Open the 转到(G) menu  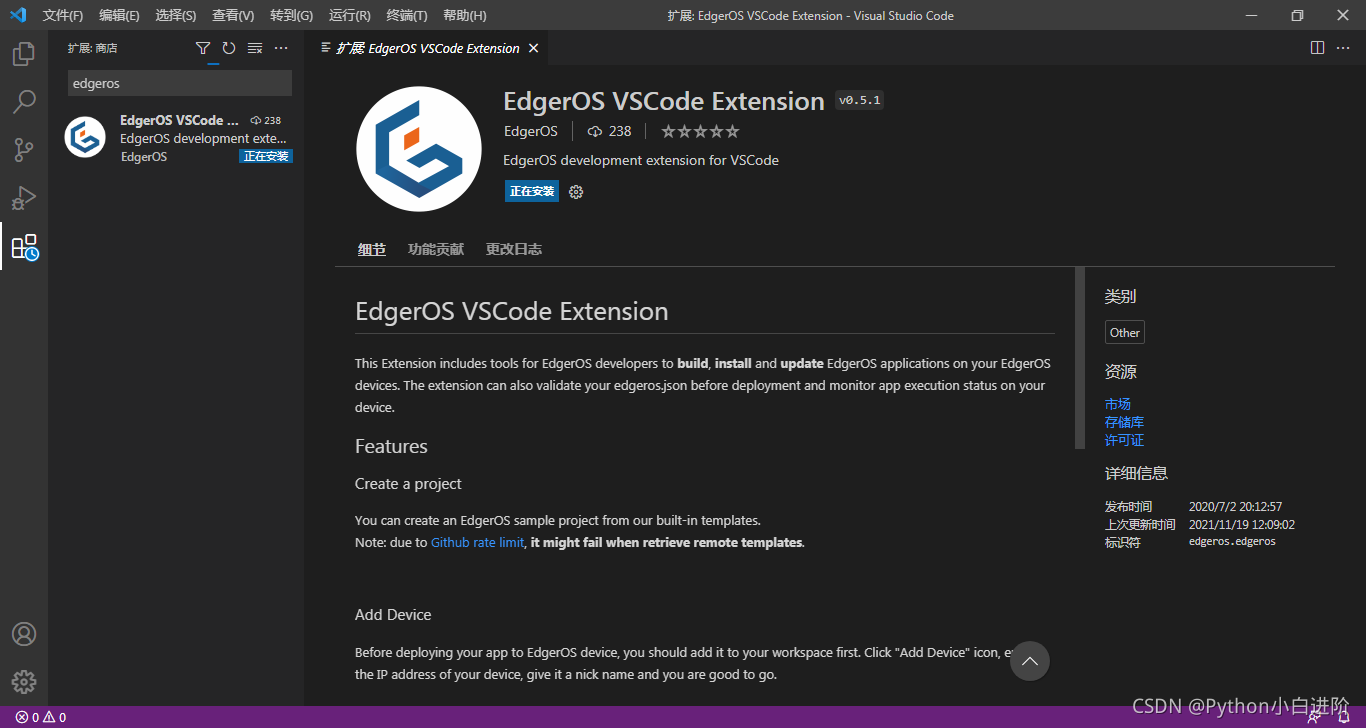point(291,15)
